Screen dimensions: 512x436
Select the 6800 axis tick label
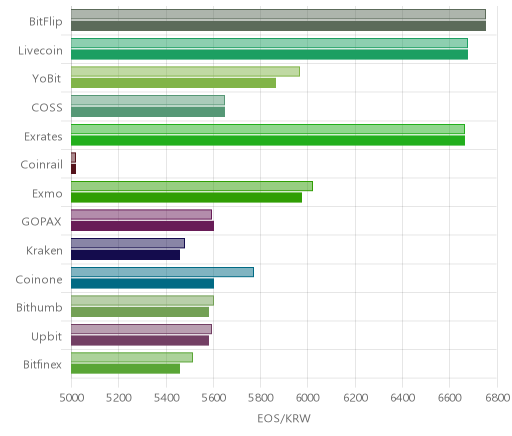click(497, 398)
